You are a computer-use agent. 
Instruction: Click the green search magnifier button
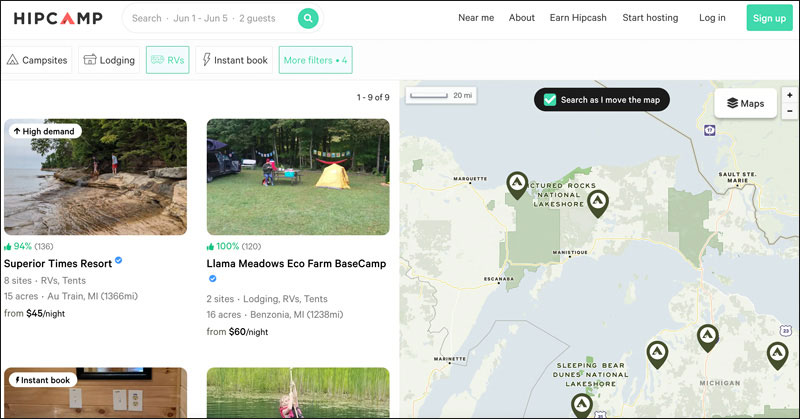point(308,18)
